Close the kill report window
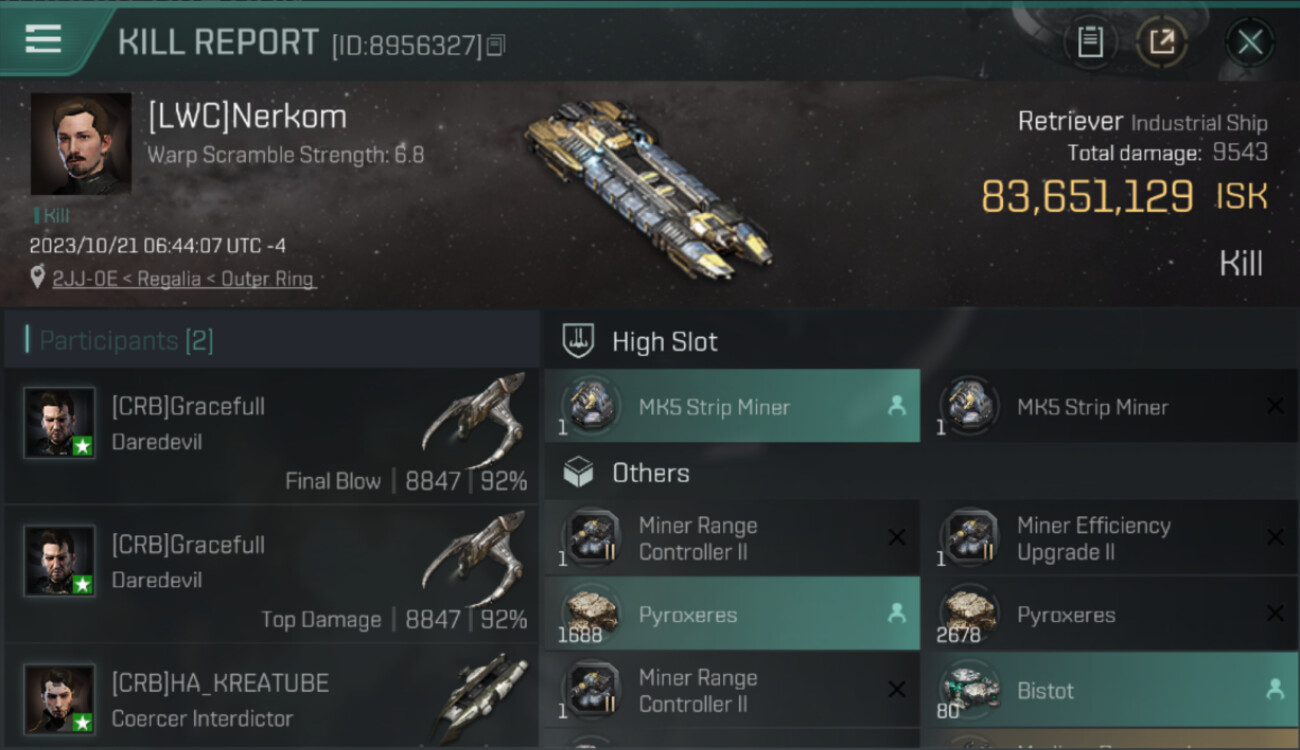Viewport: 1300px width, 750px height. coord(1250,43)
